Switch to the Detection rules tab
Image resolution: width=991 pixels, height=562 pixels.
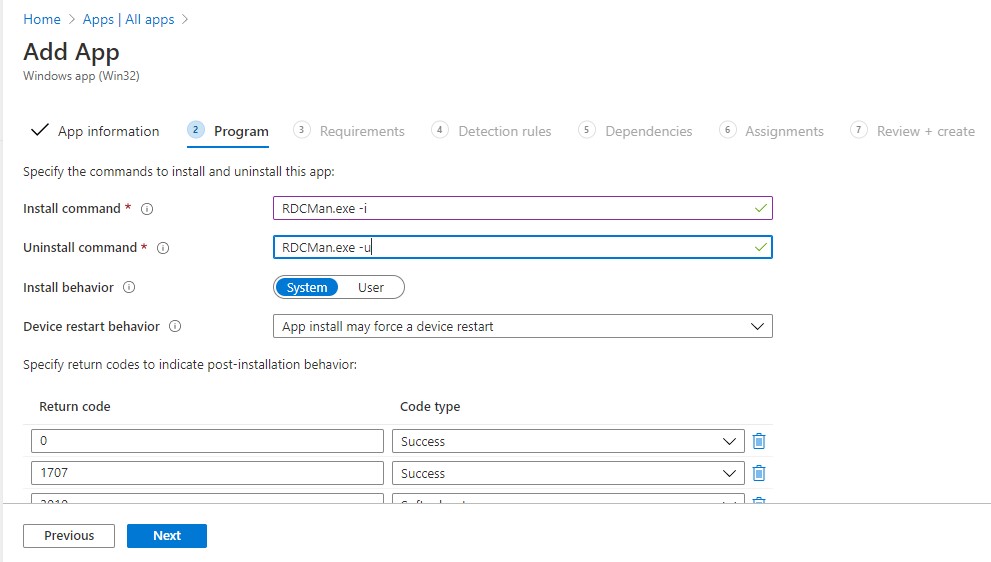click(x=505, y=131)
